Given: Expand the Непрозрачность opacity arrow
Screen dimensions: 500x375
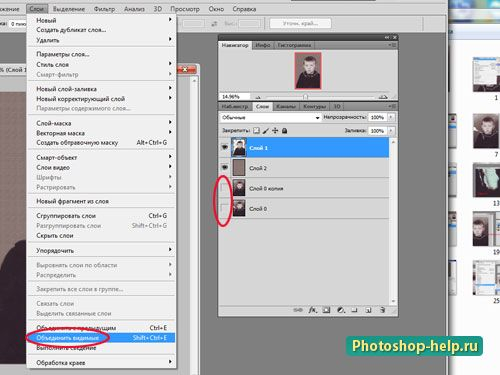Looking at the screenshot, I should [391, 117].
